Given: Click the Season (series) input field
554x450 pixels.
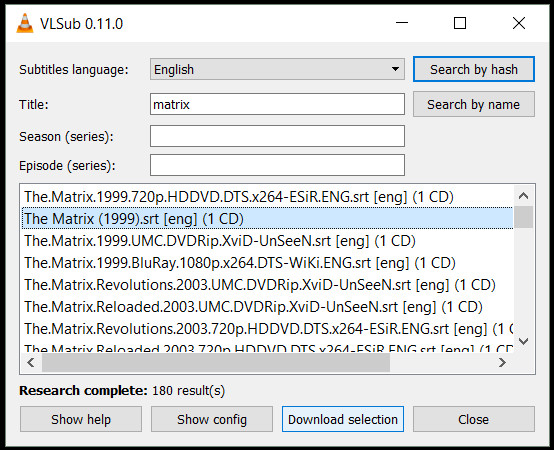Looking at the screenshot, I should (x=277, y=136).
